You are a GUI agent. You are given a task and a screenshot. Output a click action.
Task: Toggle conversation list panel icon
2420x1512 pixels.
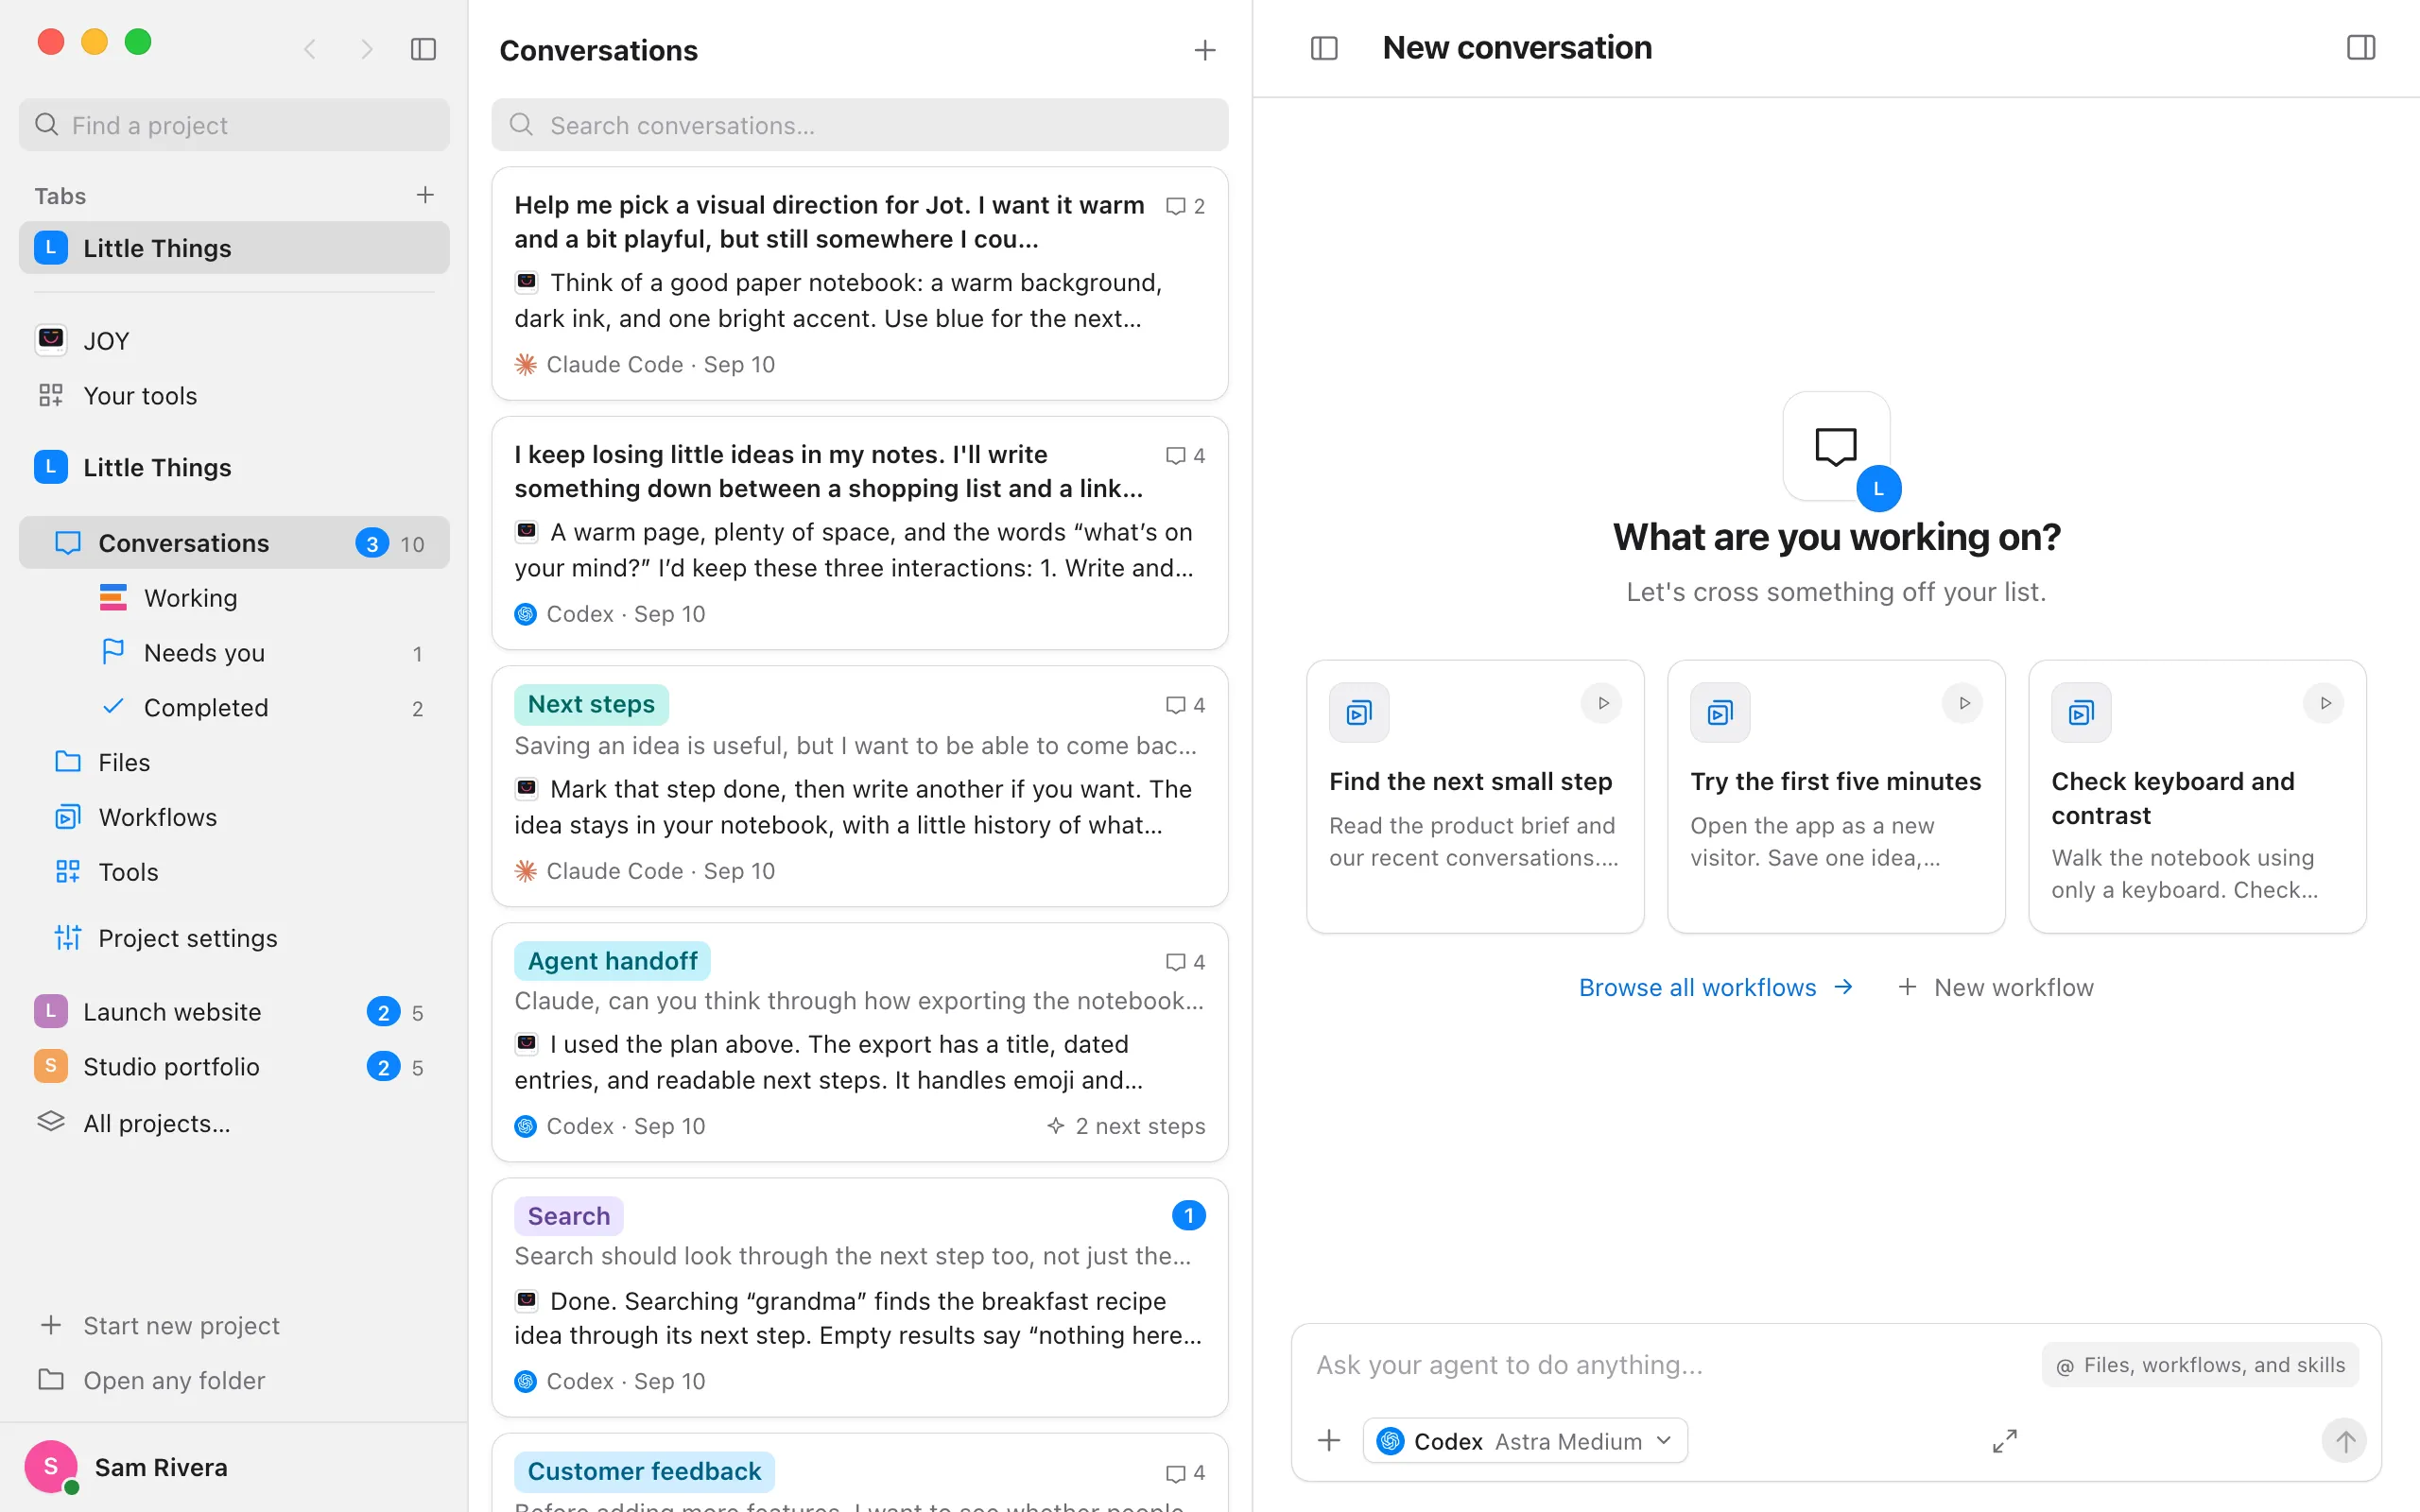click(1324, 48)
